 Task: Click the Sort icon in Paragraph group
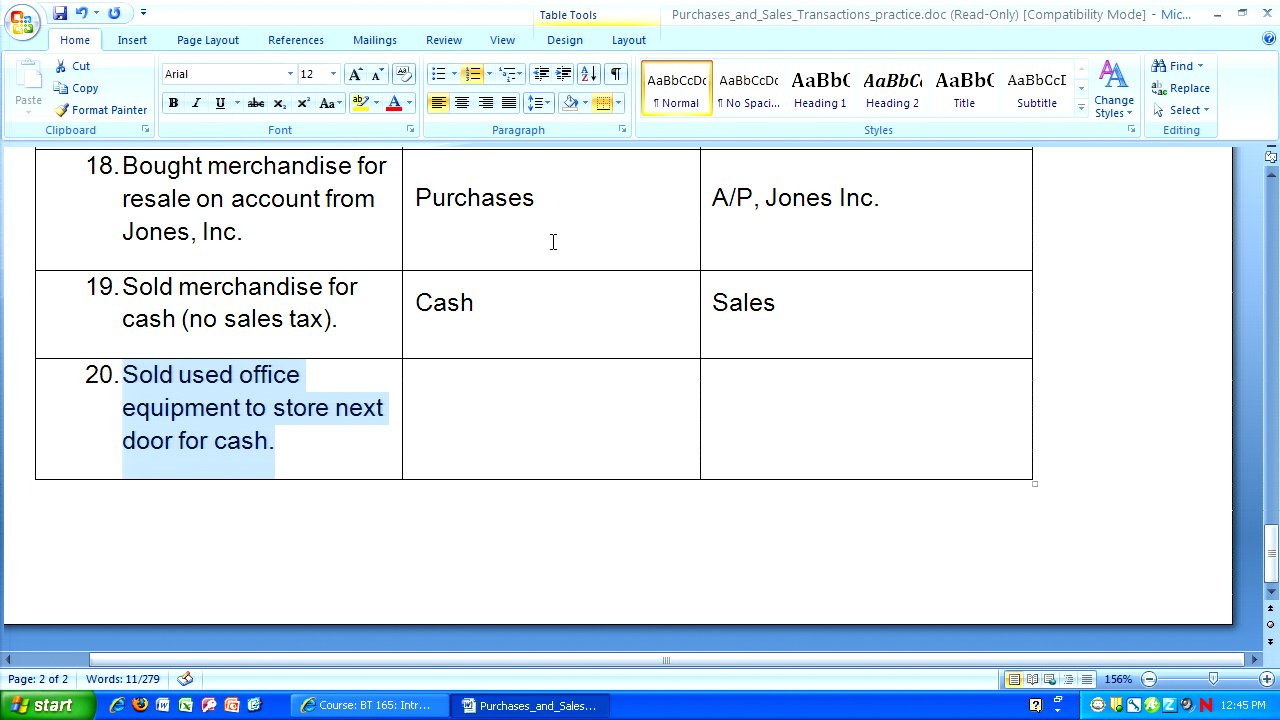[589, 74]
